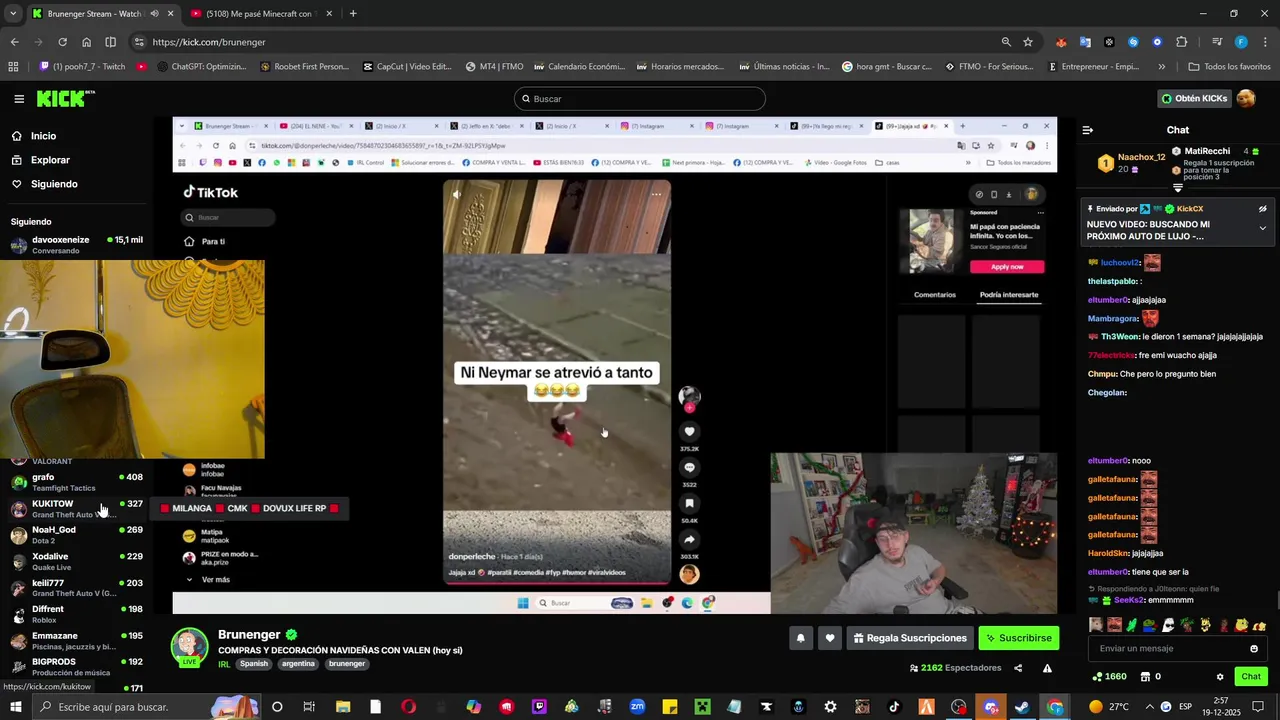Click Regala Suscripciones button

pos(909,638)
